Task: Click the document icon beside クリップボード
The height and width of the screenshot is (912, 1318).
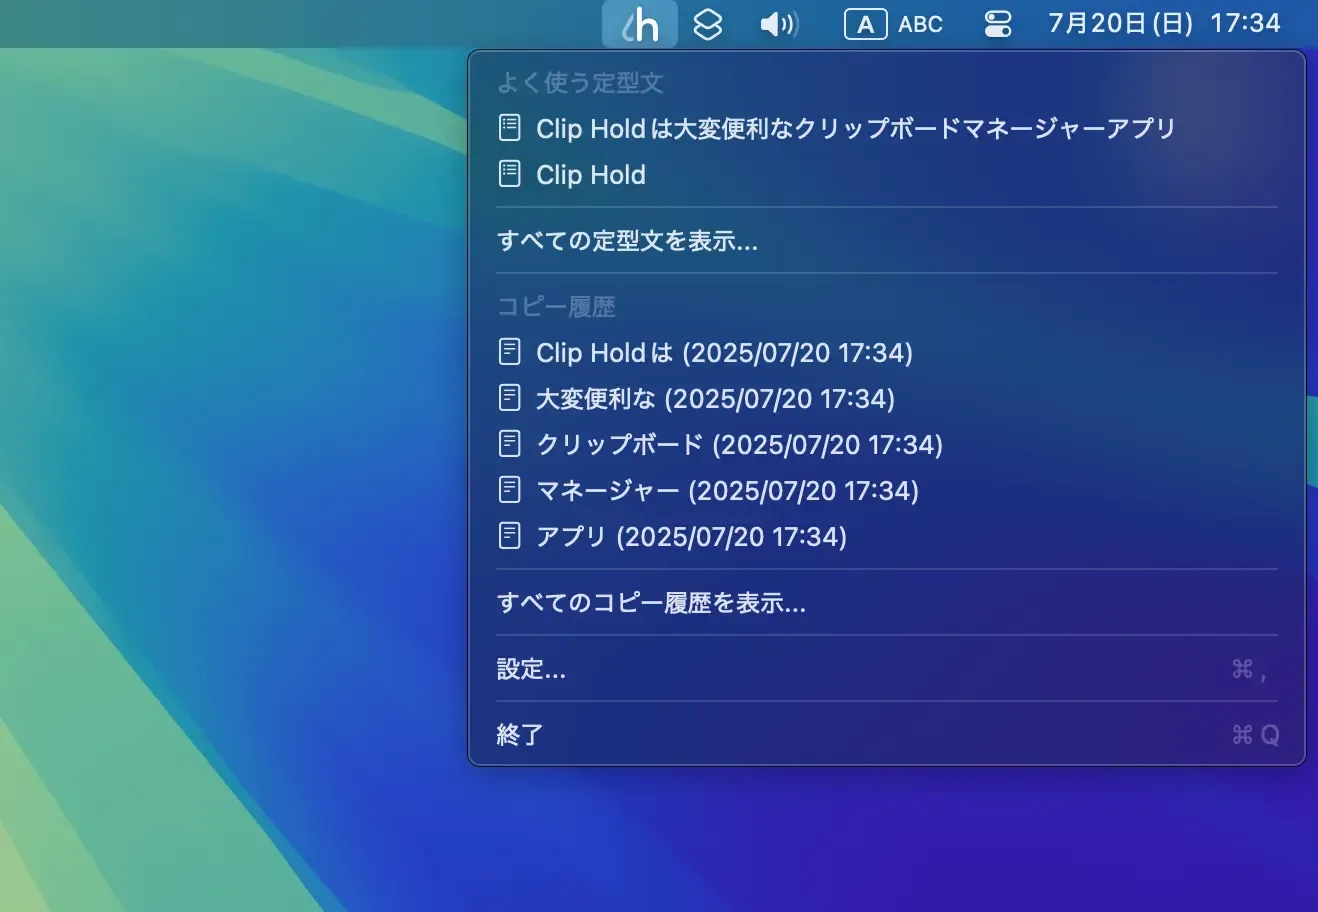Action: point(510,443)
